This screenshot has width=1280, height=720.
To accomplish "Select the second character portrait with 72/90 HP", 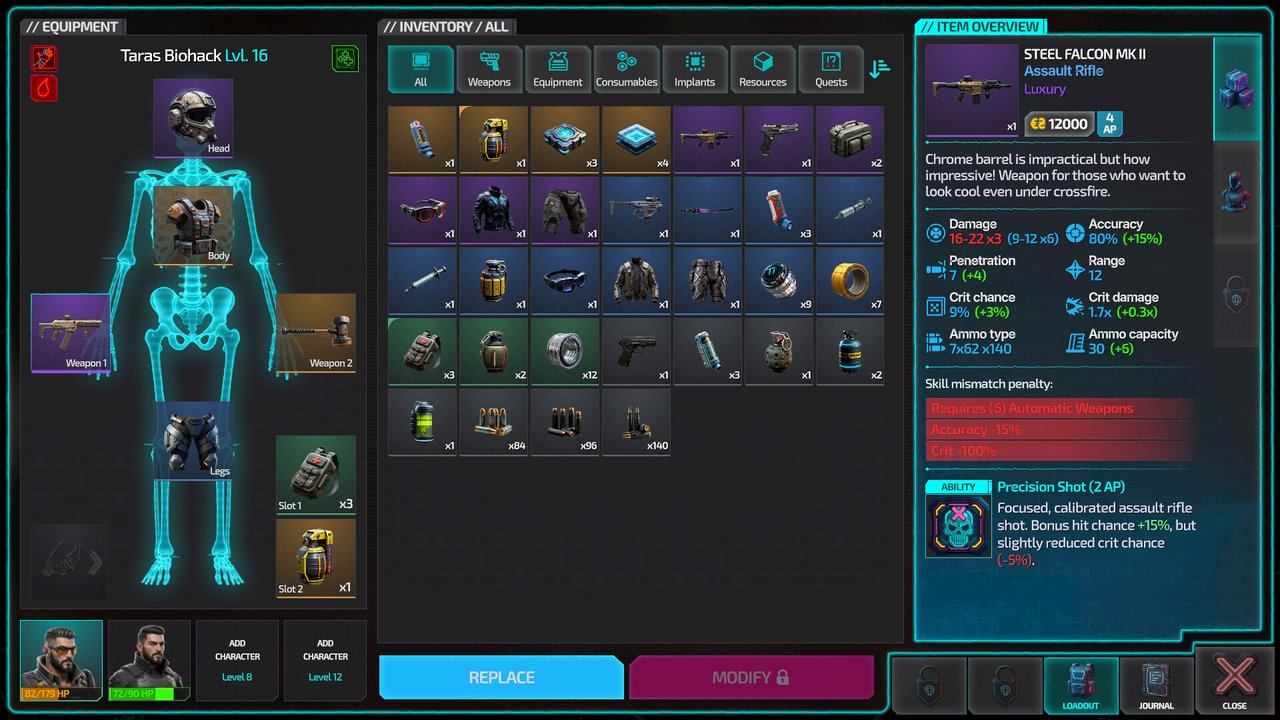I will 149,660.
